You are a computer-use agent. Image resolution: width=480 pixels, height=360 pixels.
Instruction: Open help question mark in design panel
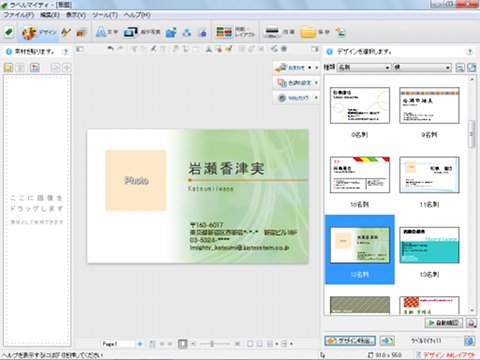pyautogui.click(x=470, y=52)
